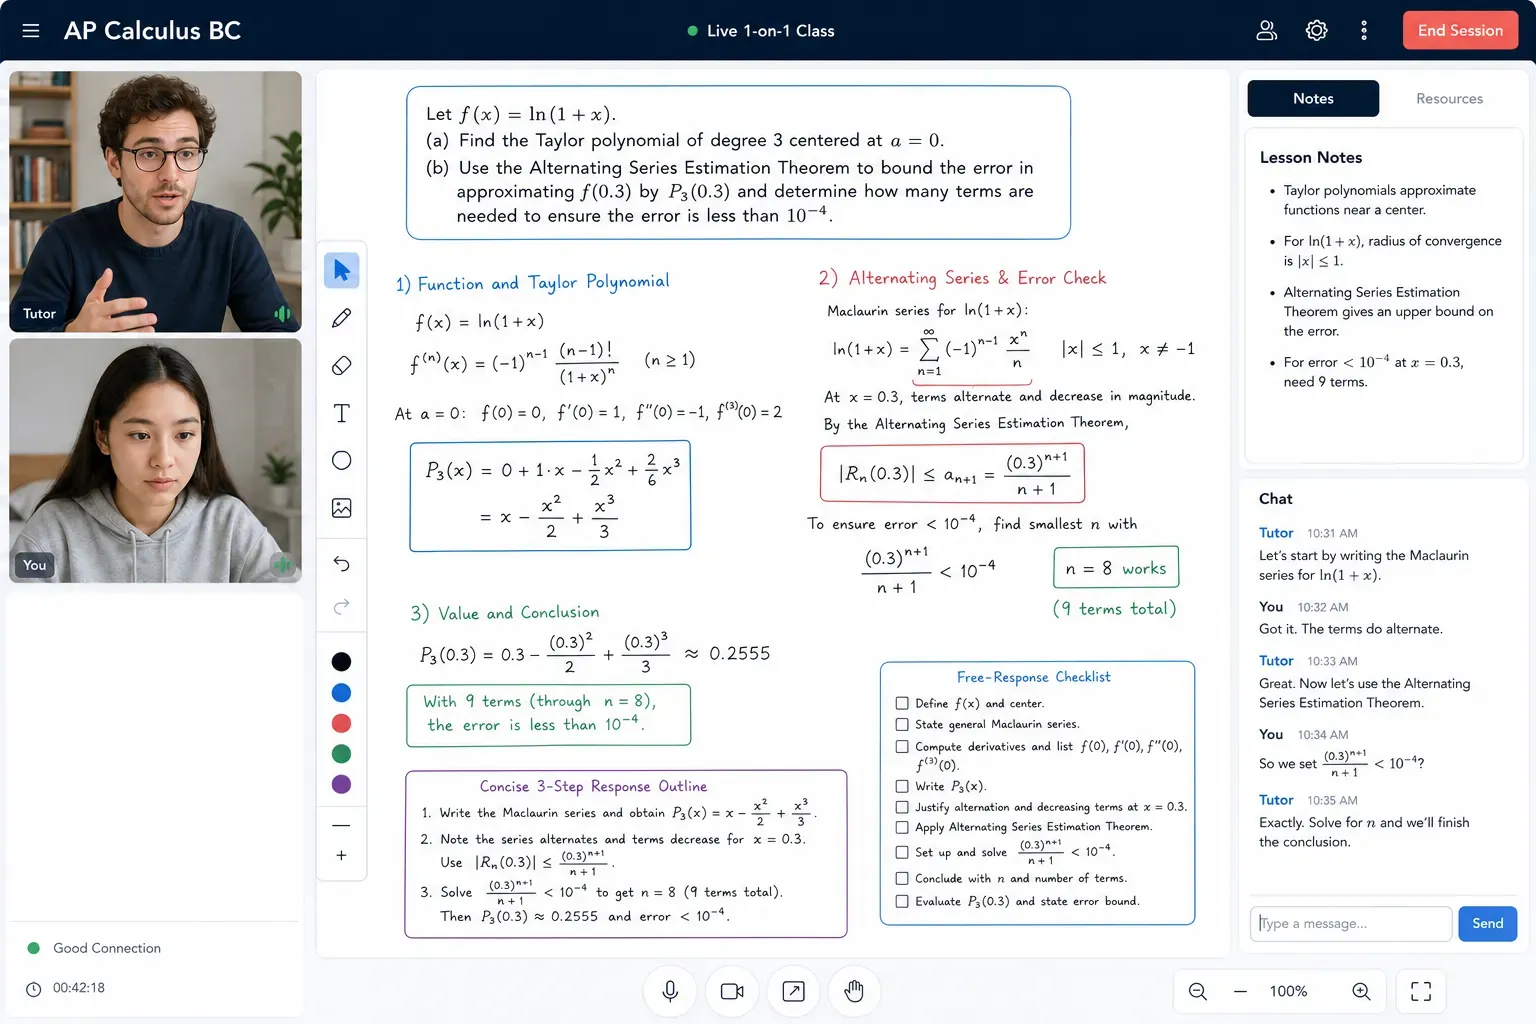Screen dimensions: 1536x1024
Task: Pick the purple pen color
Action: click(342, 784)
